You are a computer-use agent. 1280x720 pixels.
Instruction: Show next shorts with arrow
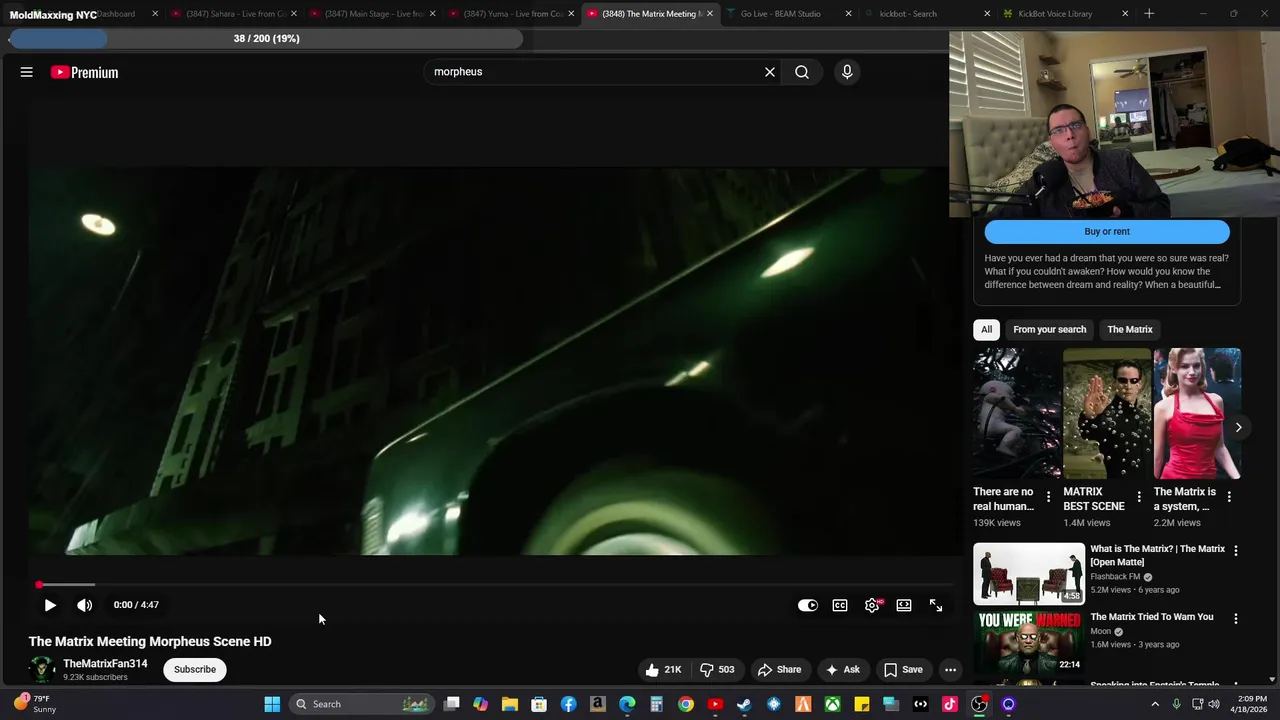[x=1238, y=427]
